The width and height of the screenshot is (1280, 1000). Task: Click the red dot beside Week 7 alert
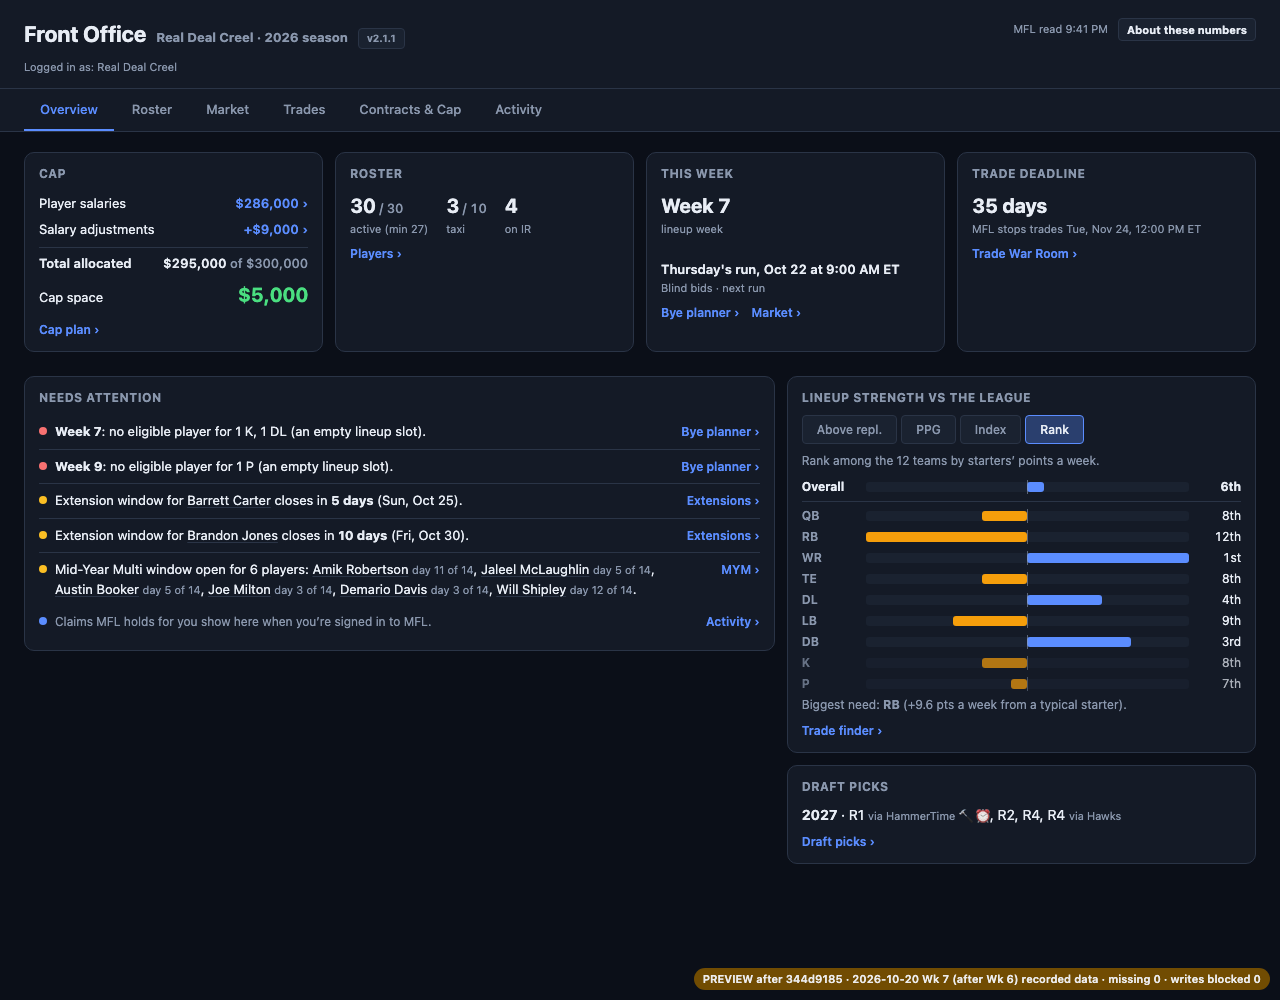coord(43,431)
